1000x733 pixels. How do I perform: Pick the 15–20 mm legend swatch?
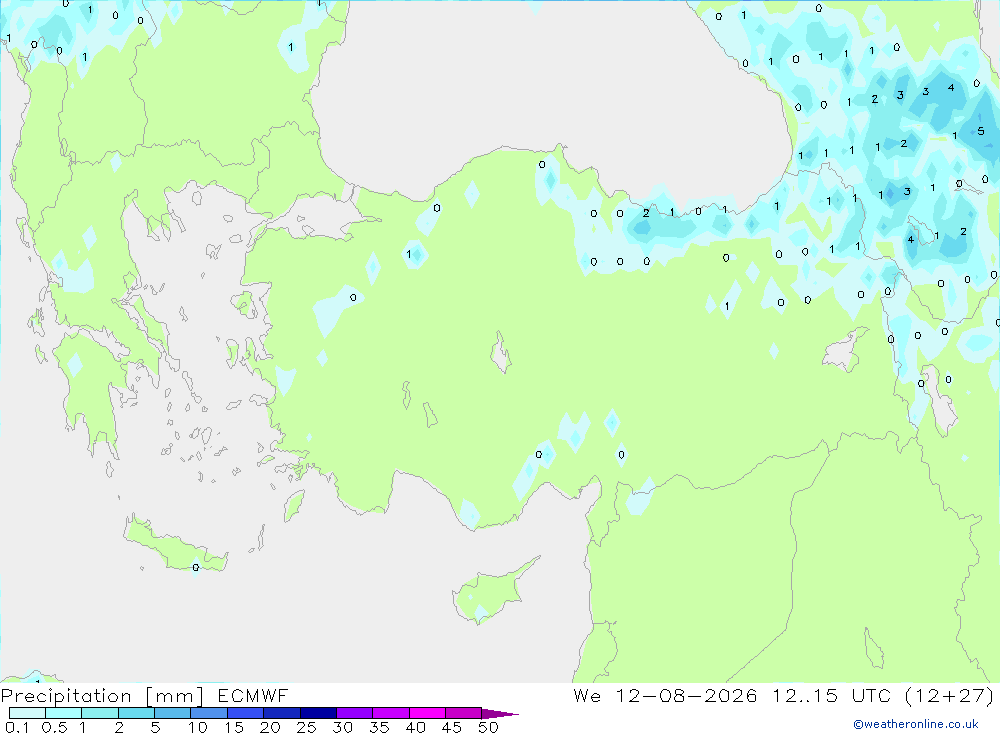pyautogui.click(x=245, y=713)
